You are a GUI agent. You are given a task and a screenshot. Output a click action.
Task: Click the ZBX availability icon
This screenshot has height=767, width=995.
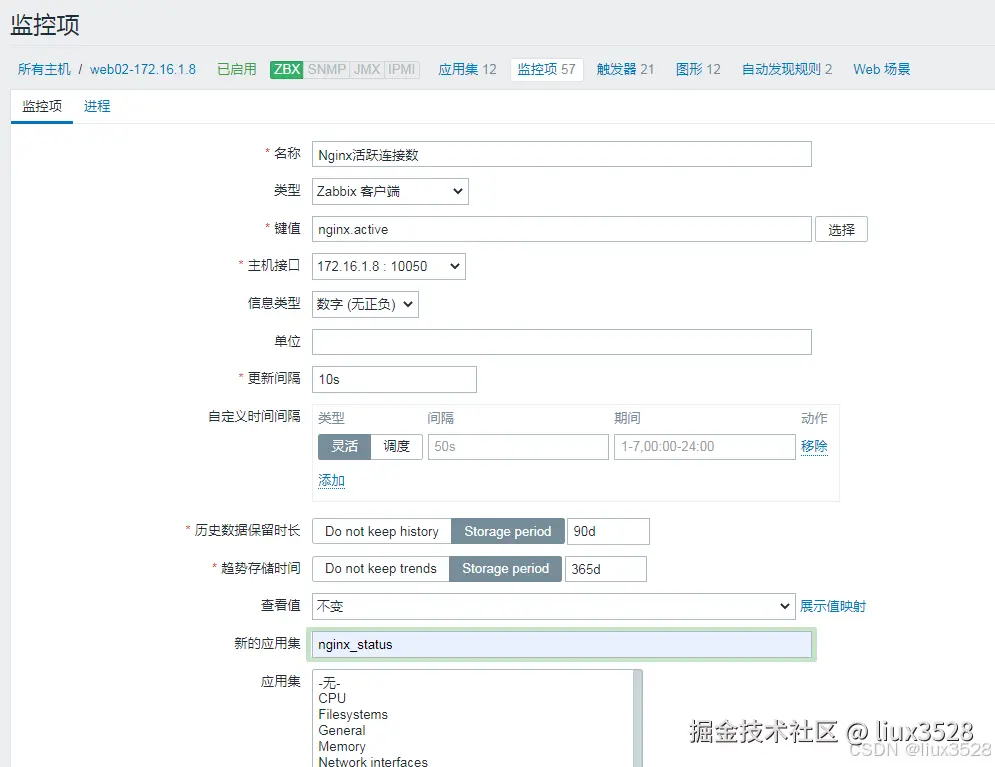click(285, 69)
